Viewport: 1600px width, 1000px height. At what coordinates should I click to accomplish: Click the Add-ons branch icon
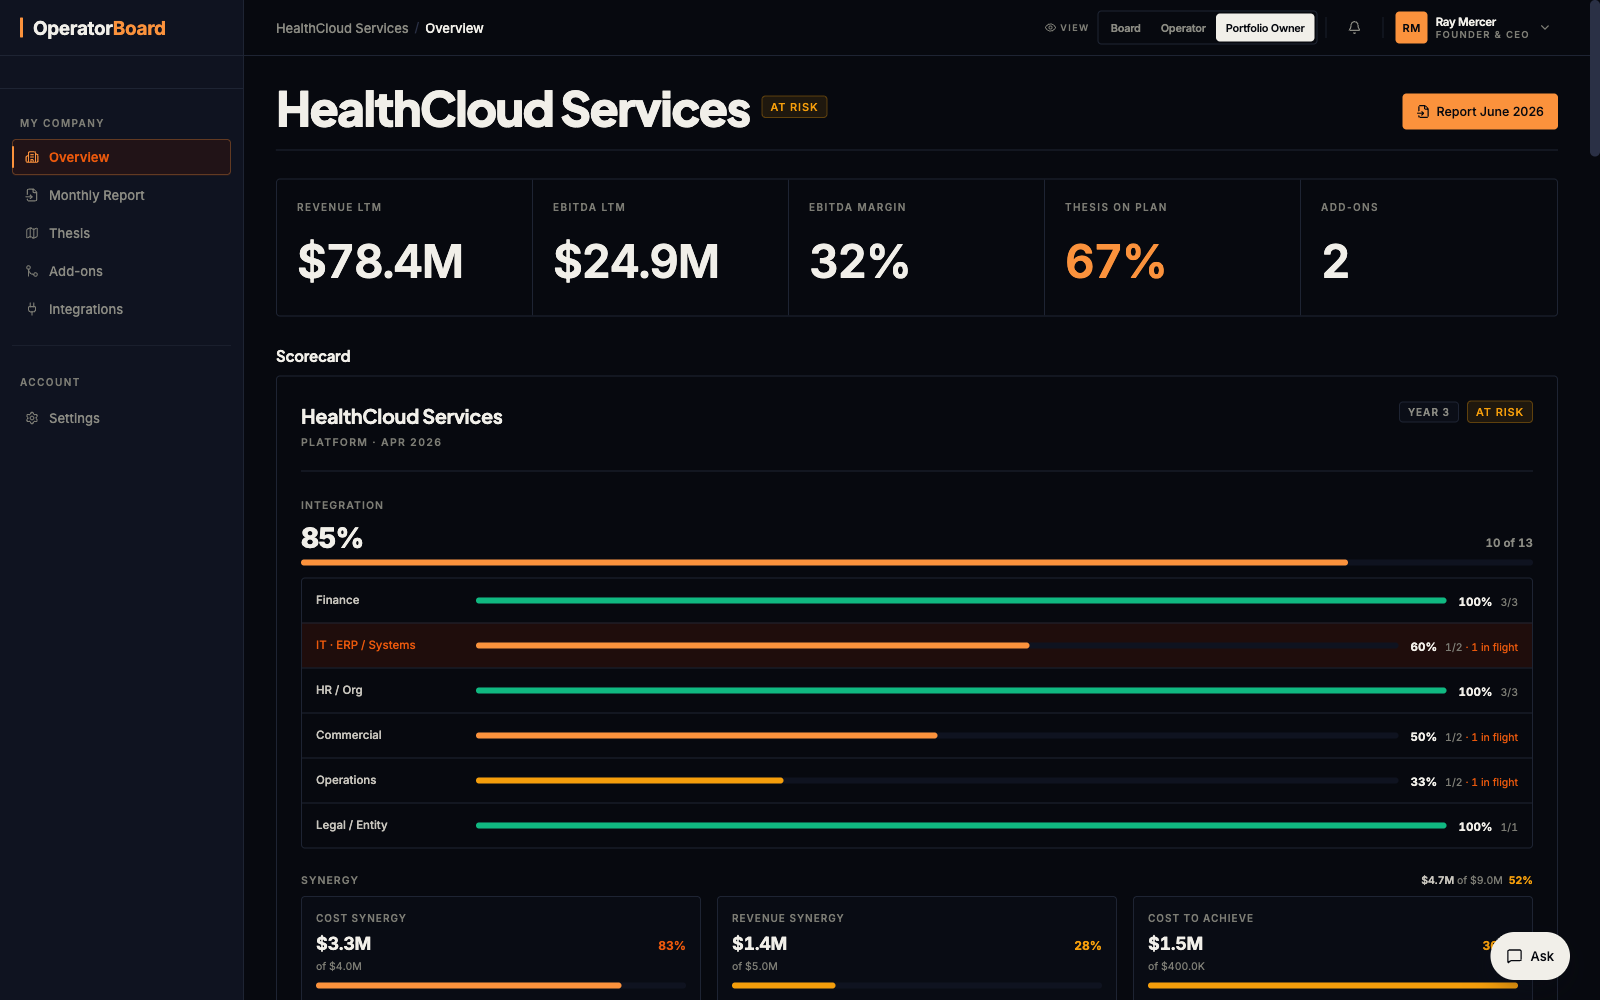pyautogui.click(x=32, y=271)
